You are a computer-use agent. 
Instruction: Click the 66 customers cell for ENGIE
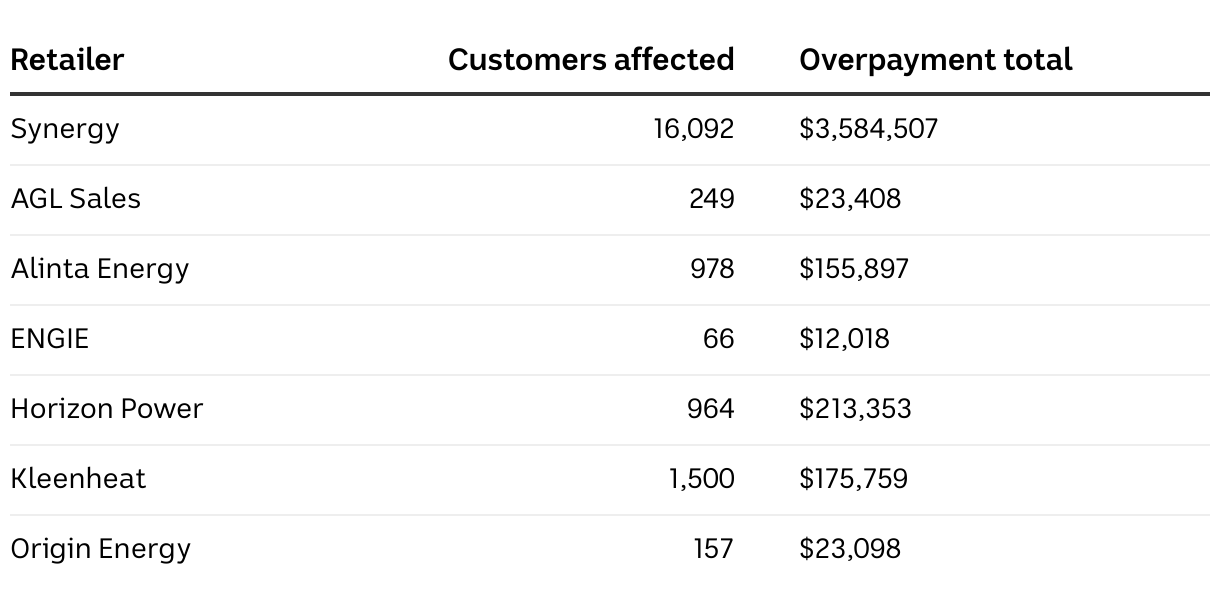[x=718, y=339]
